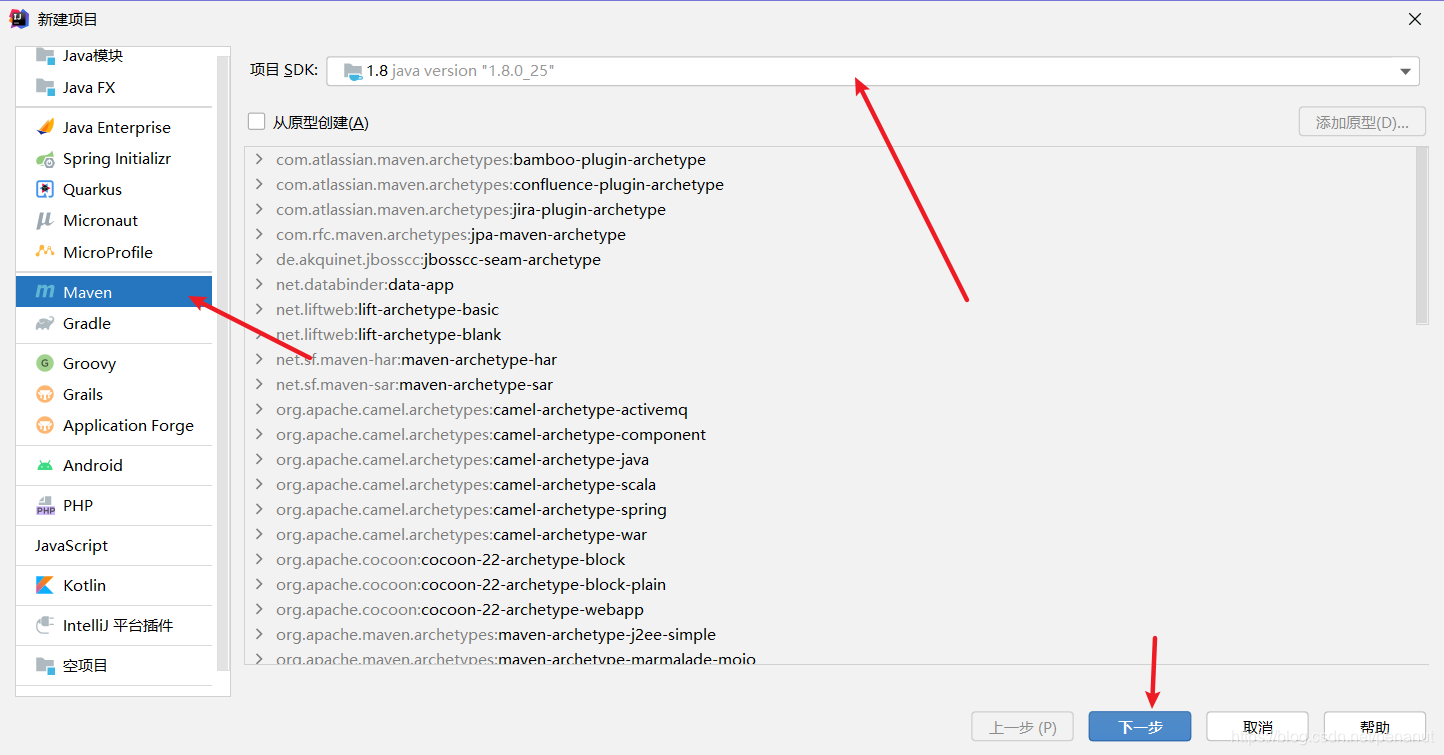Click the 空项目 folder icon
Viewport: 1444px width, 755px height.
click(x=45, y=665)
